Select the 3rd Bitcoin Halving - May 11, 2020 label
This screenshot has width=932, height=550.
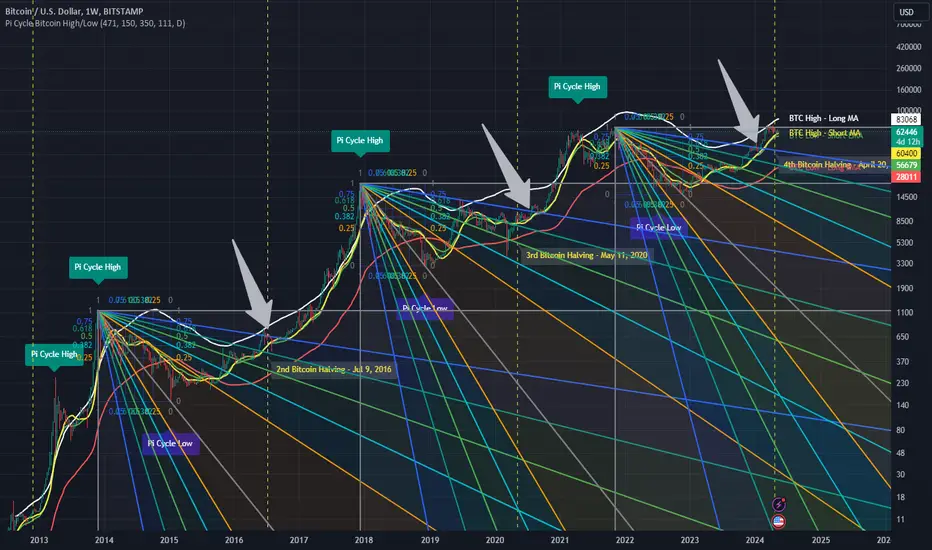(x=587, y=255)
